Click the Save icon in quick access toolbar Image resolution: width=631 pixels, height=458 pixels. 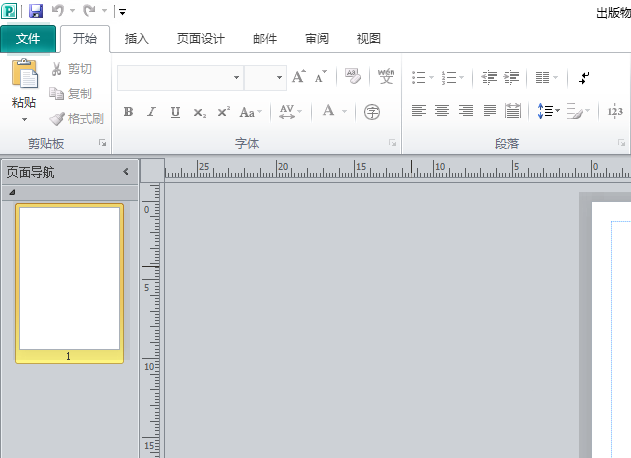(x=36, y=11)
